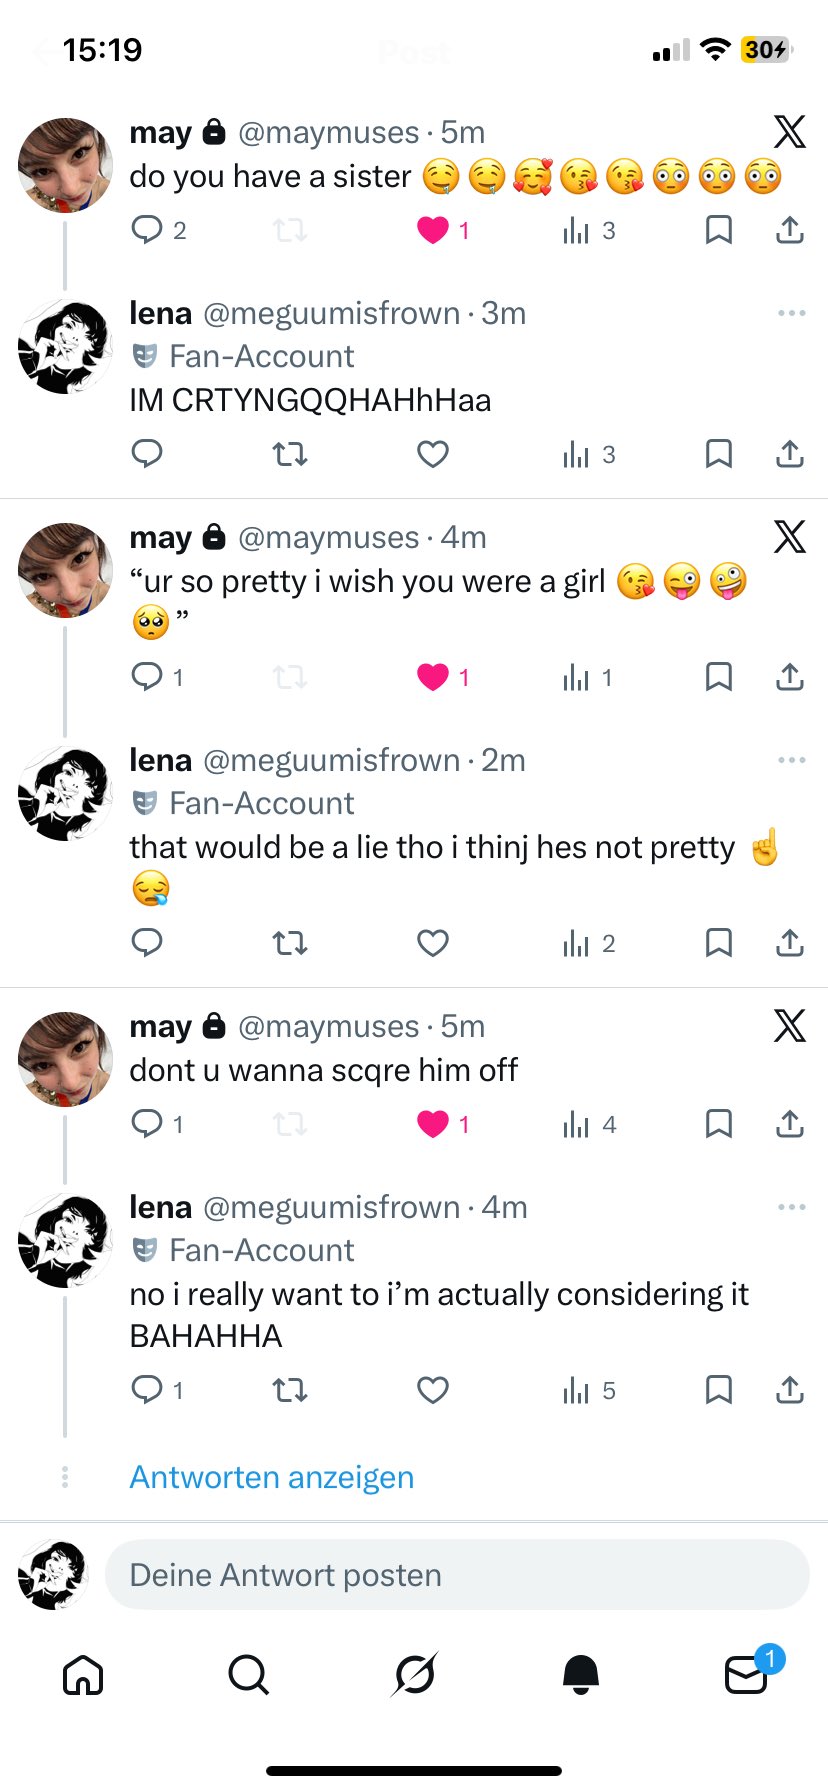Open the Search tab magnifier
The width and height of the screenshot is (828, 1792).
click(x=248, y=1674)
